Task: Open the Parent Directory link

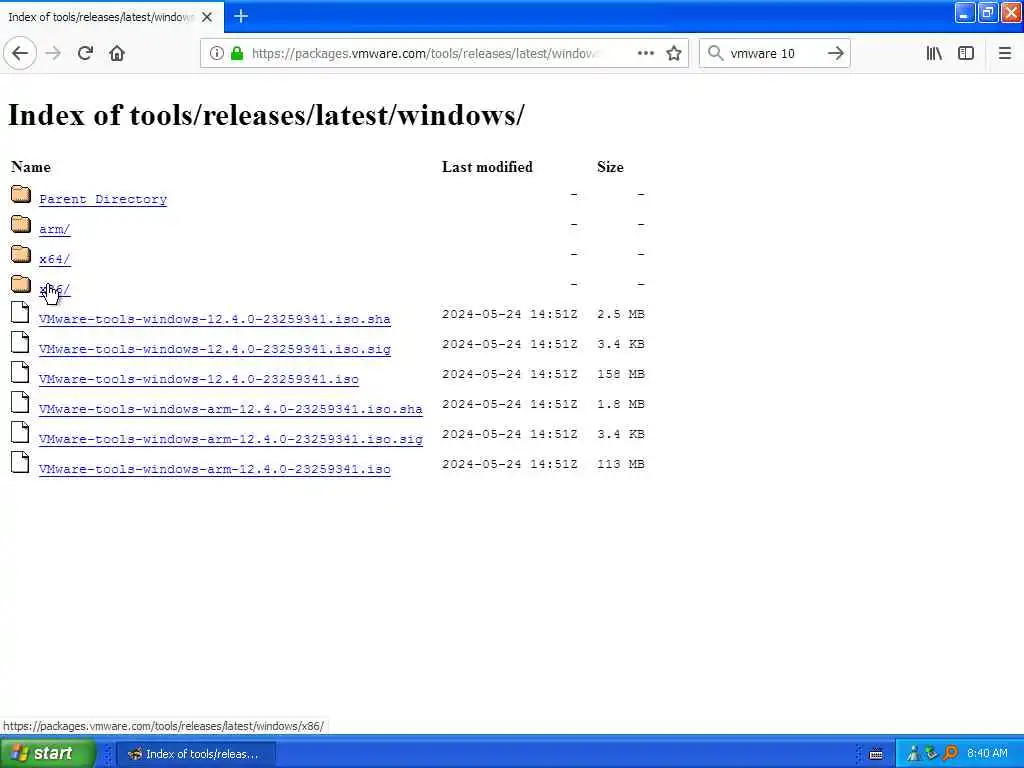Action: (103, 199)
